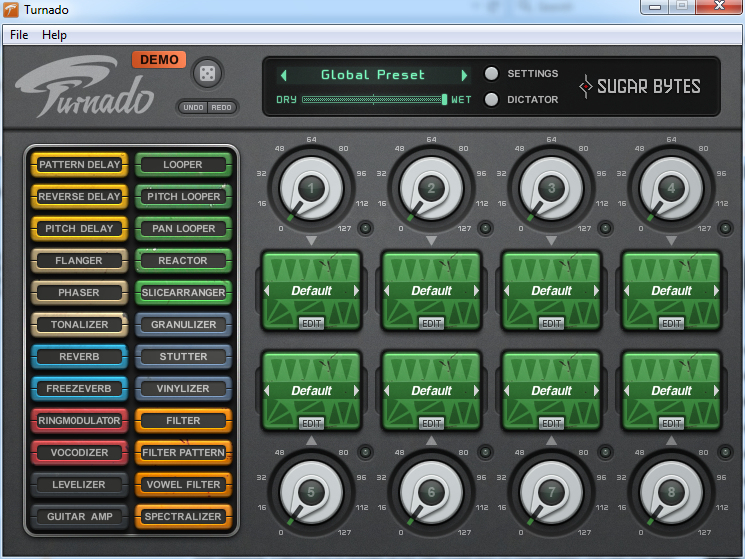The height and width of the screenshot is (559, 745).
Task: Go to previous Global Preset with left arrow
Action: (284, 75)
